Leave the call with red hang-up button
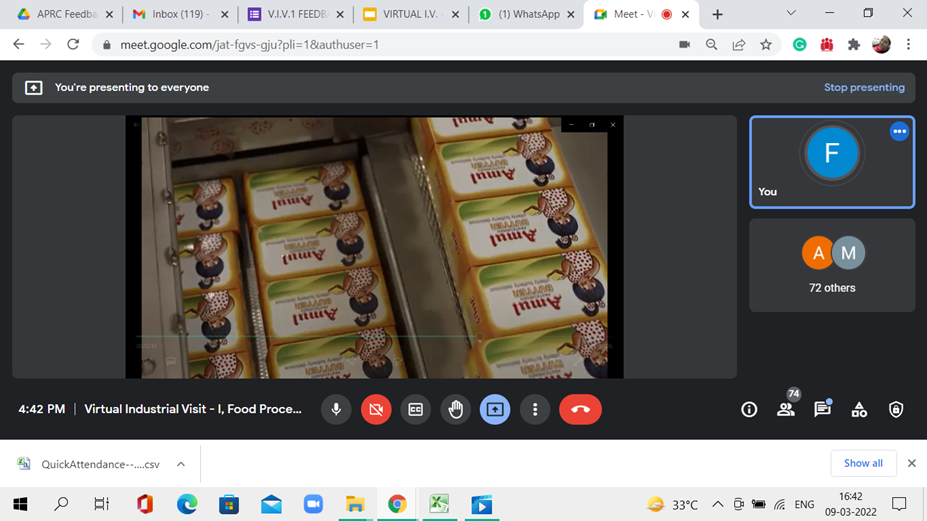 (581, 409)
